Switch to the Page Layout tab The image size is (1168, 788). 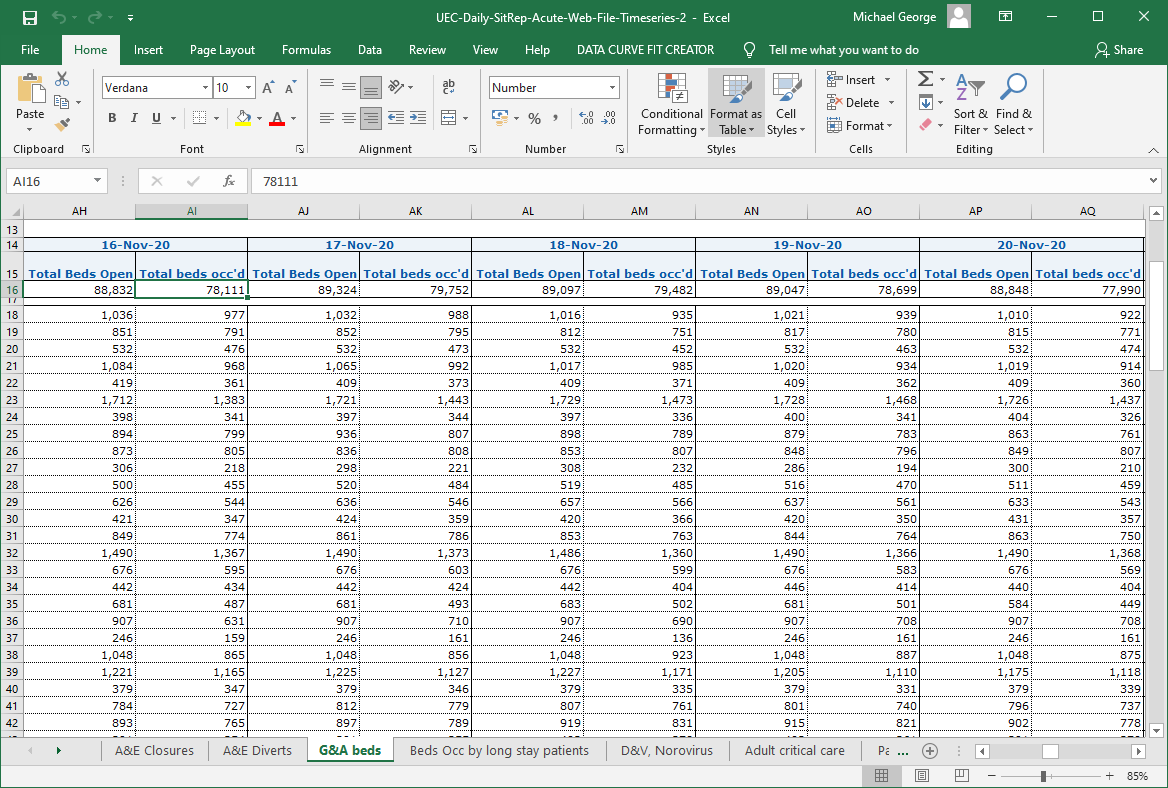coord(222,50)
